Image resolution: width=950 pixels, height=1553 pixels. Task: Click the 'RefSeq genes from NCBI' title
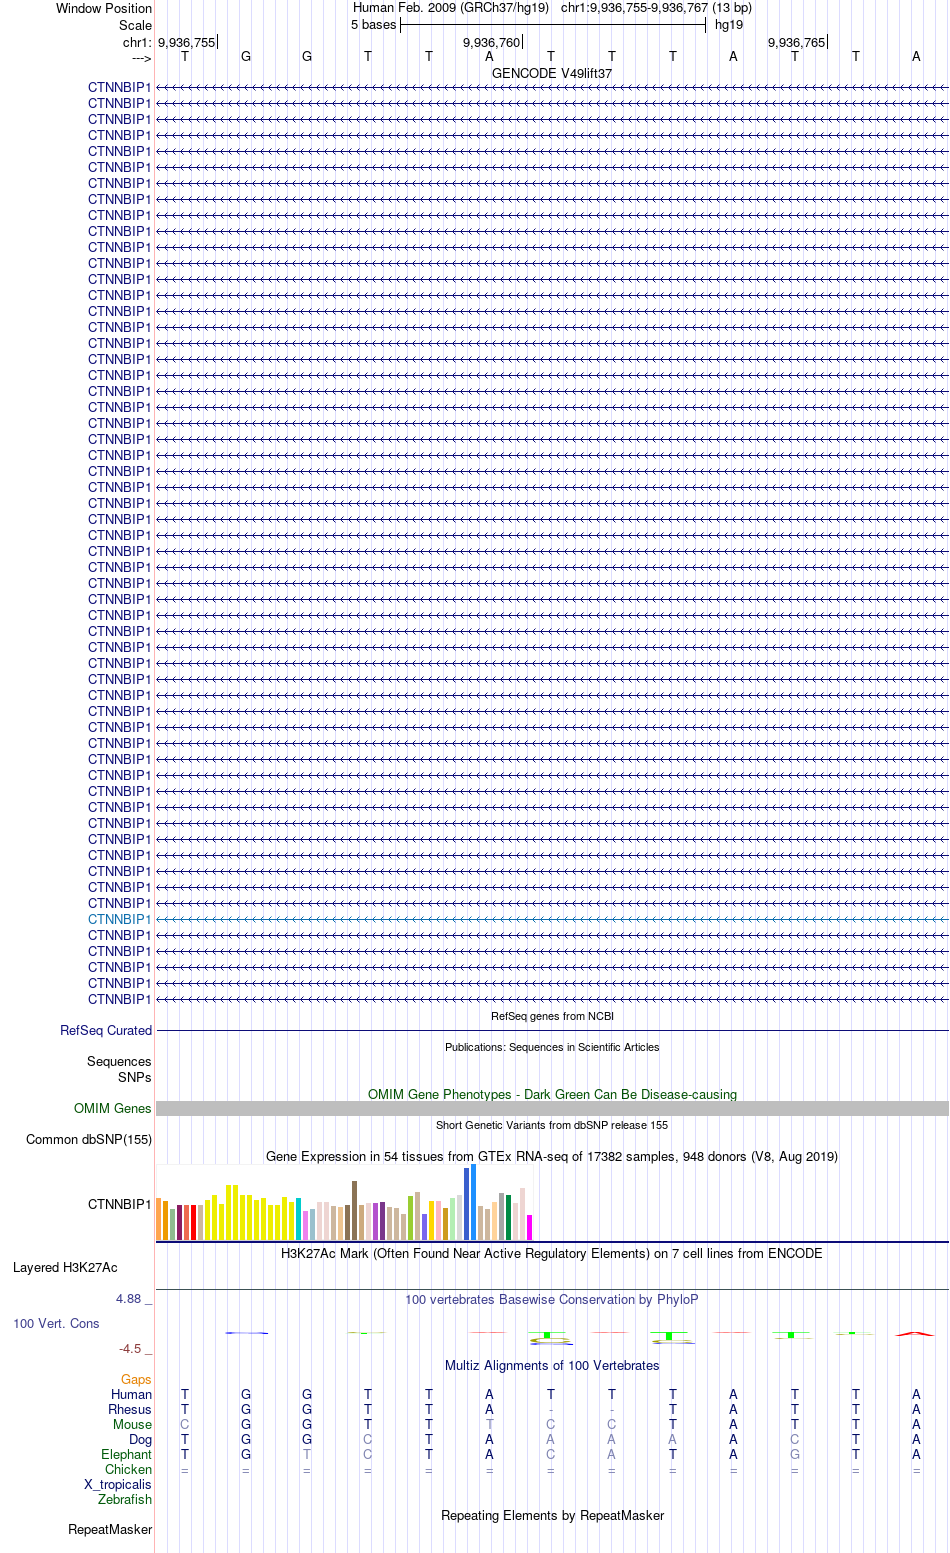point(552,1016)
